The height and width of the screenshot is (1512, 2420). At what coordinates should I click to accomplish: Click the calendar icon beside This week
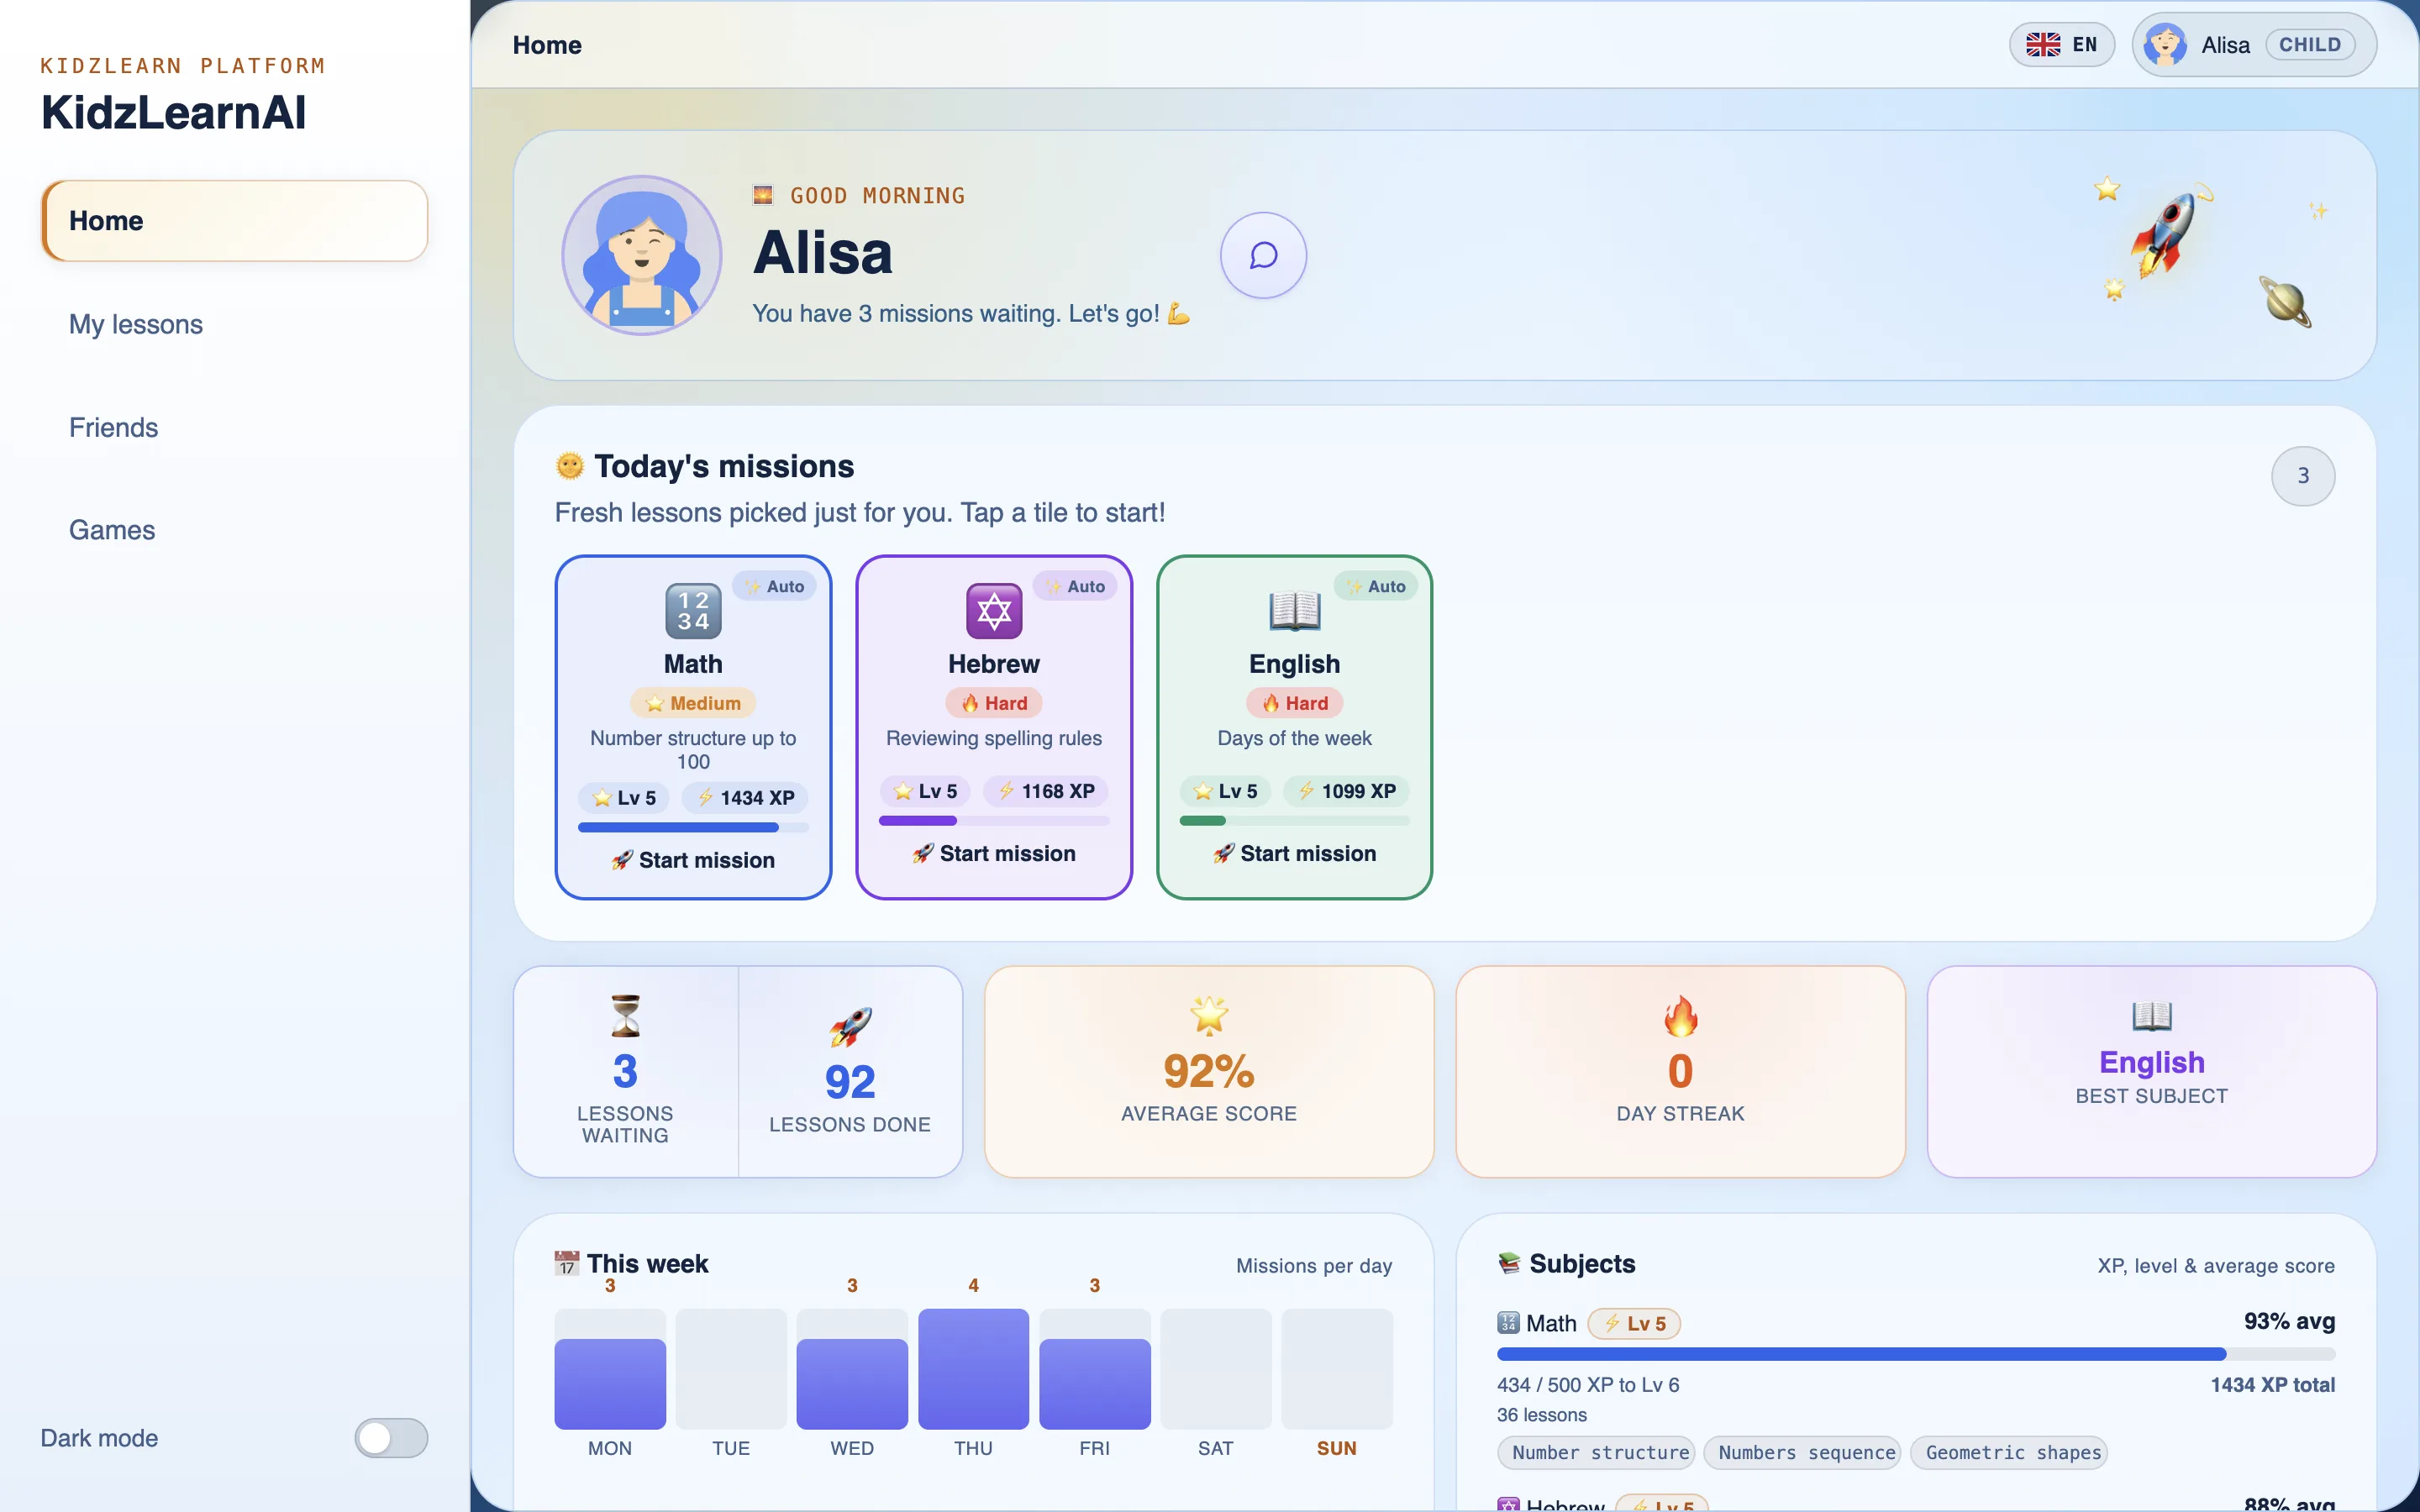567,1264
